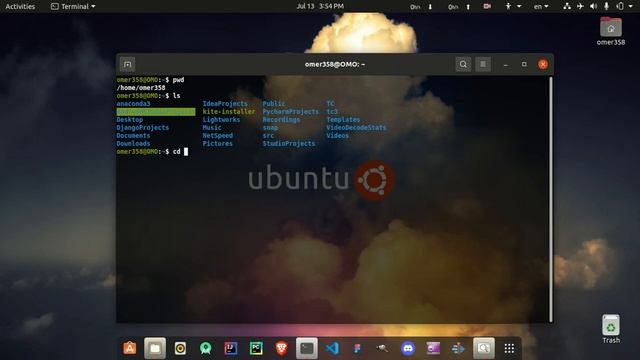Click the 'anaconda3' directory name
Screen dimensions: 640x360
pos(133,104)
